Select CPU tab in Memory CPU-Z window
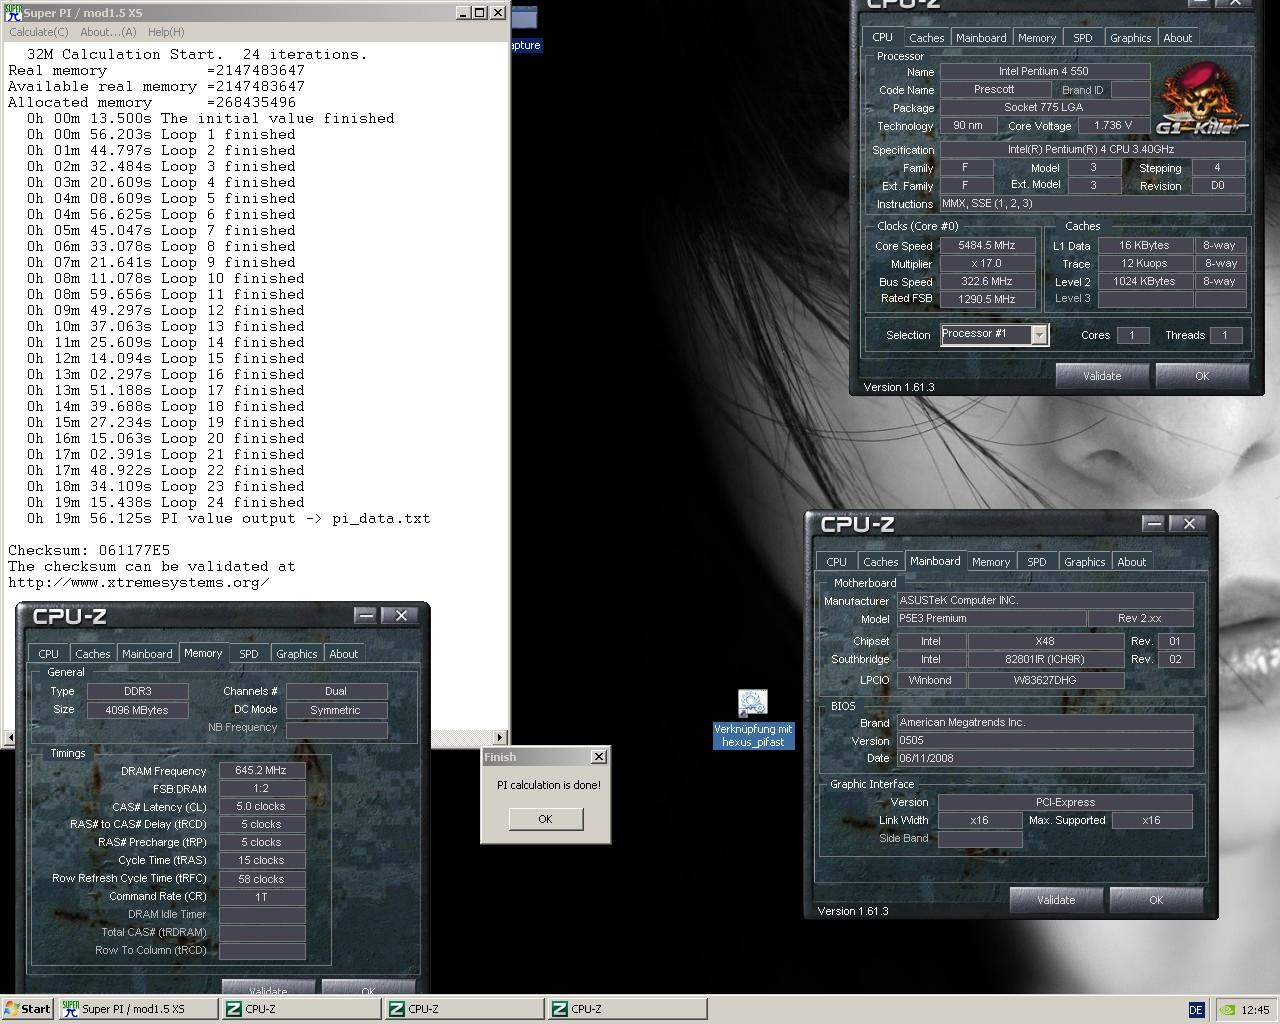 click(x=49, y=654)
